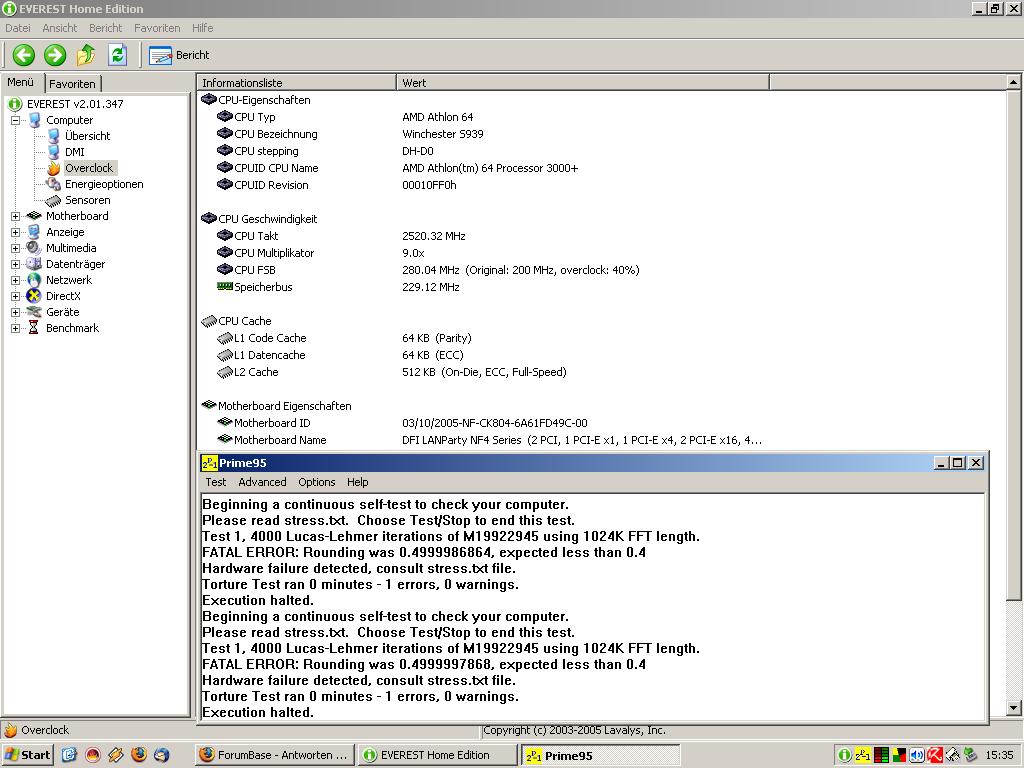
Task: Open the Bericht menu in the menu bar
Action: (x=106, y=28)
